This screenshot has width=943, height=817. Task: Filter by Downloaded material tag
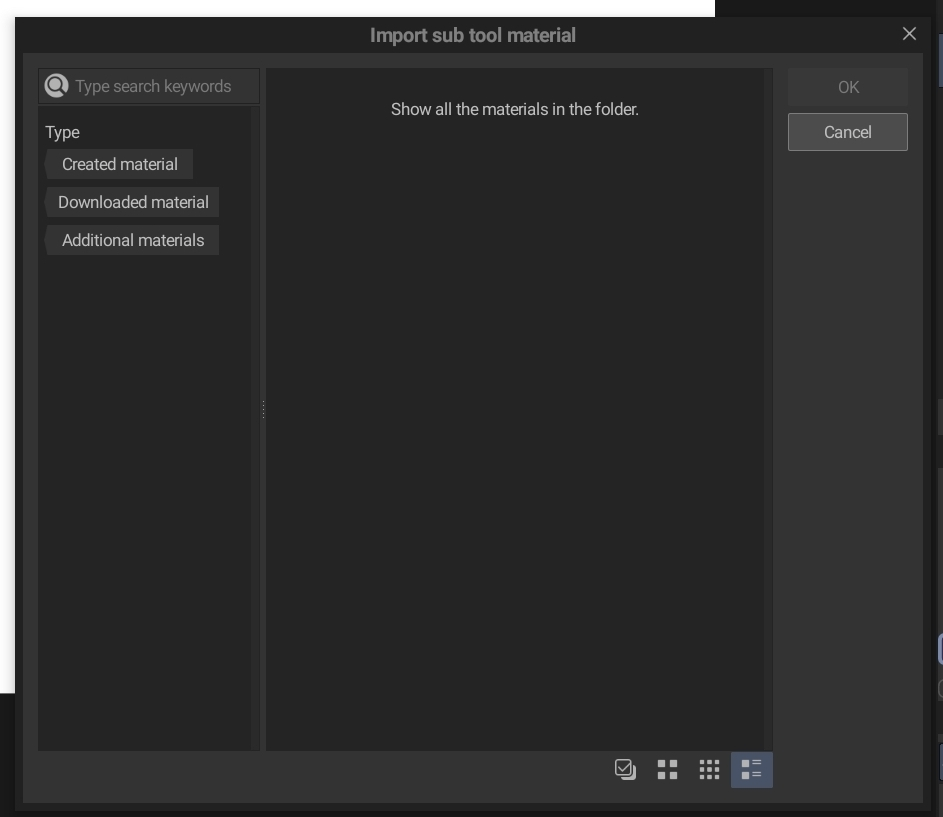(x=132, y=202)
